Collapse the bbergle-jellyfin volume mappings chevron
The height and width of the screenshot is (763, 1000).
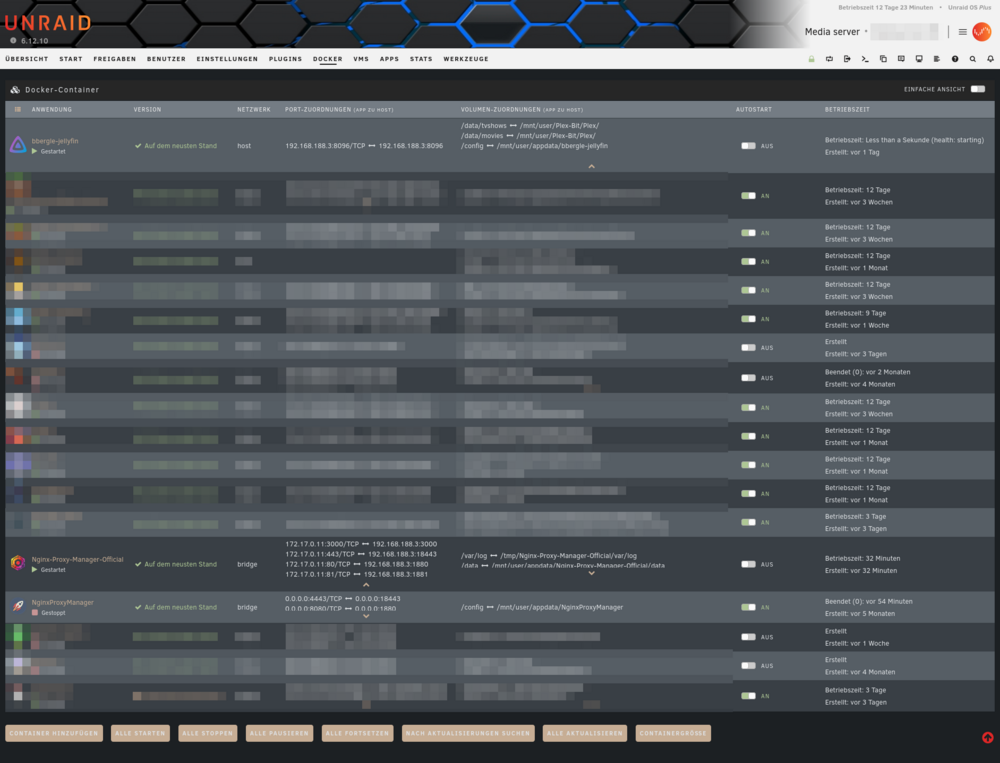[591, 167]
